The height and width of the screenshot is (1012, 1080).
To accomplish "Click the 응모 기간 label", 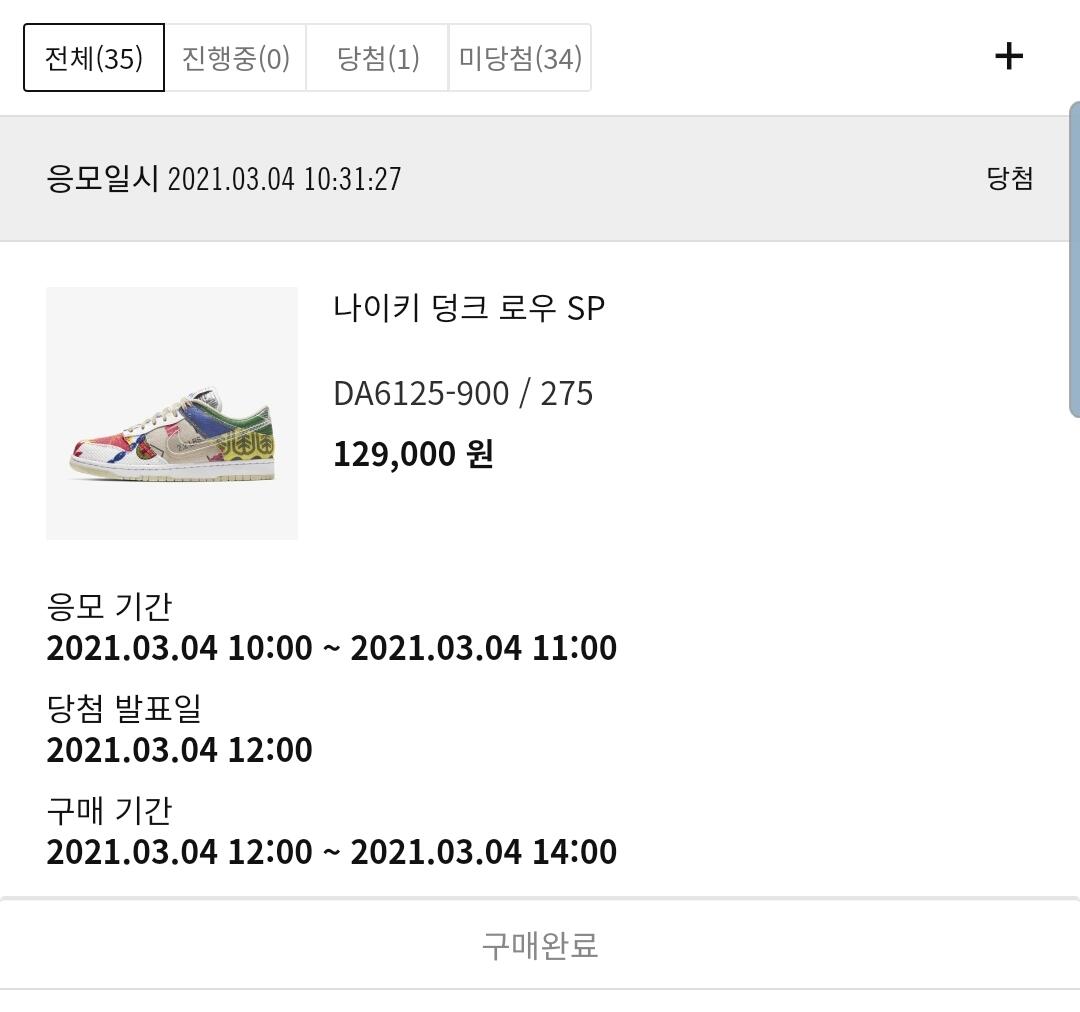I will (x=109, y=606).
